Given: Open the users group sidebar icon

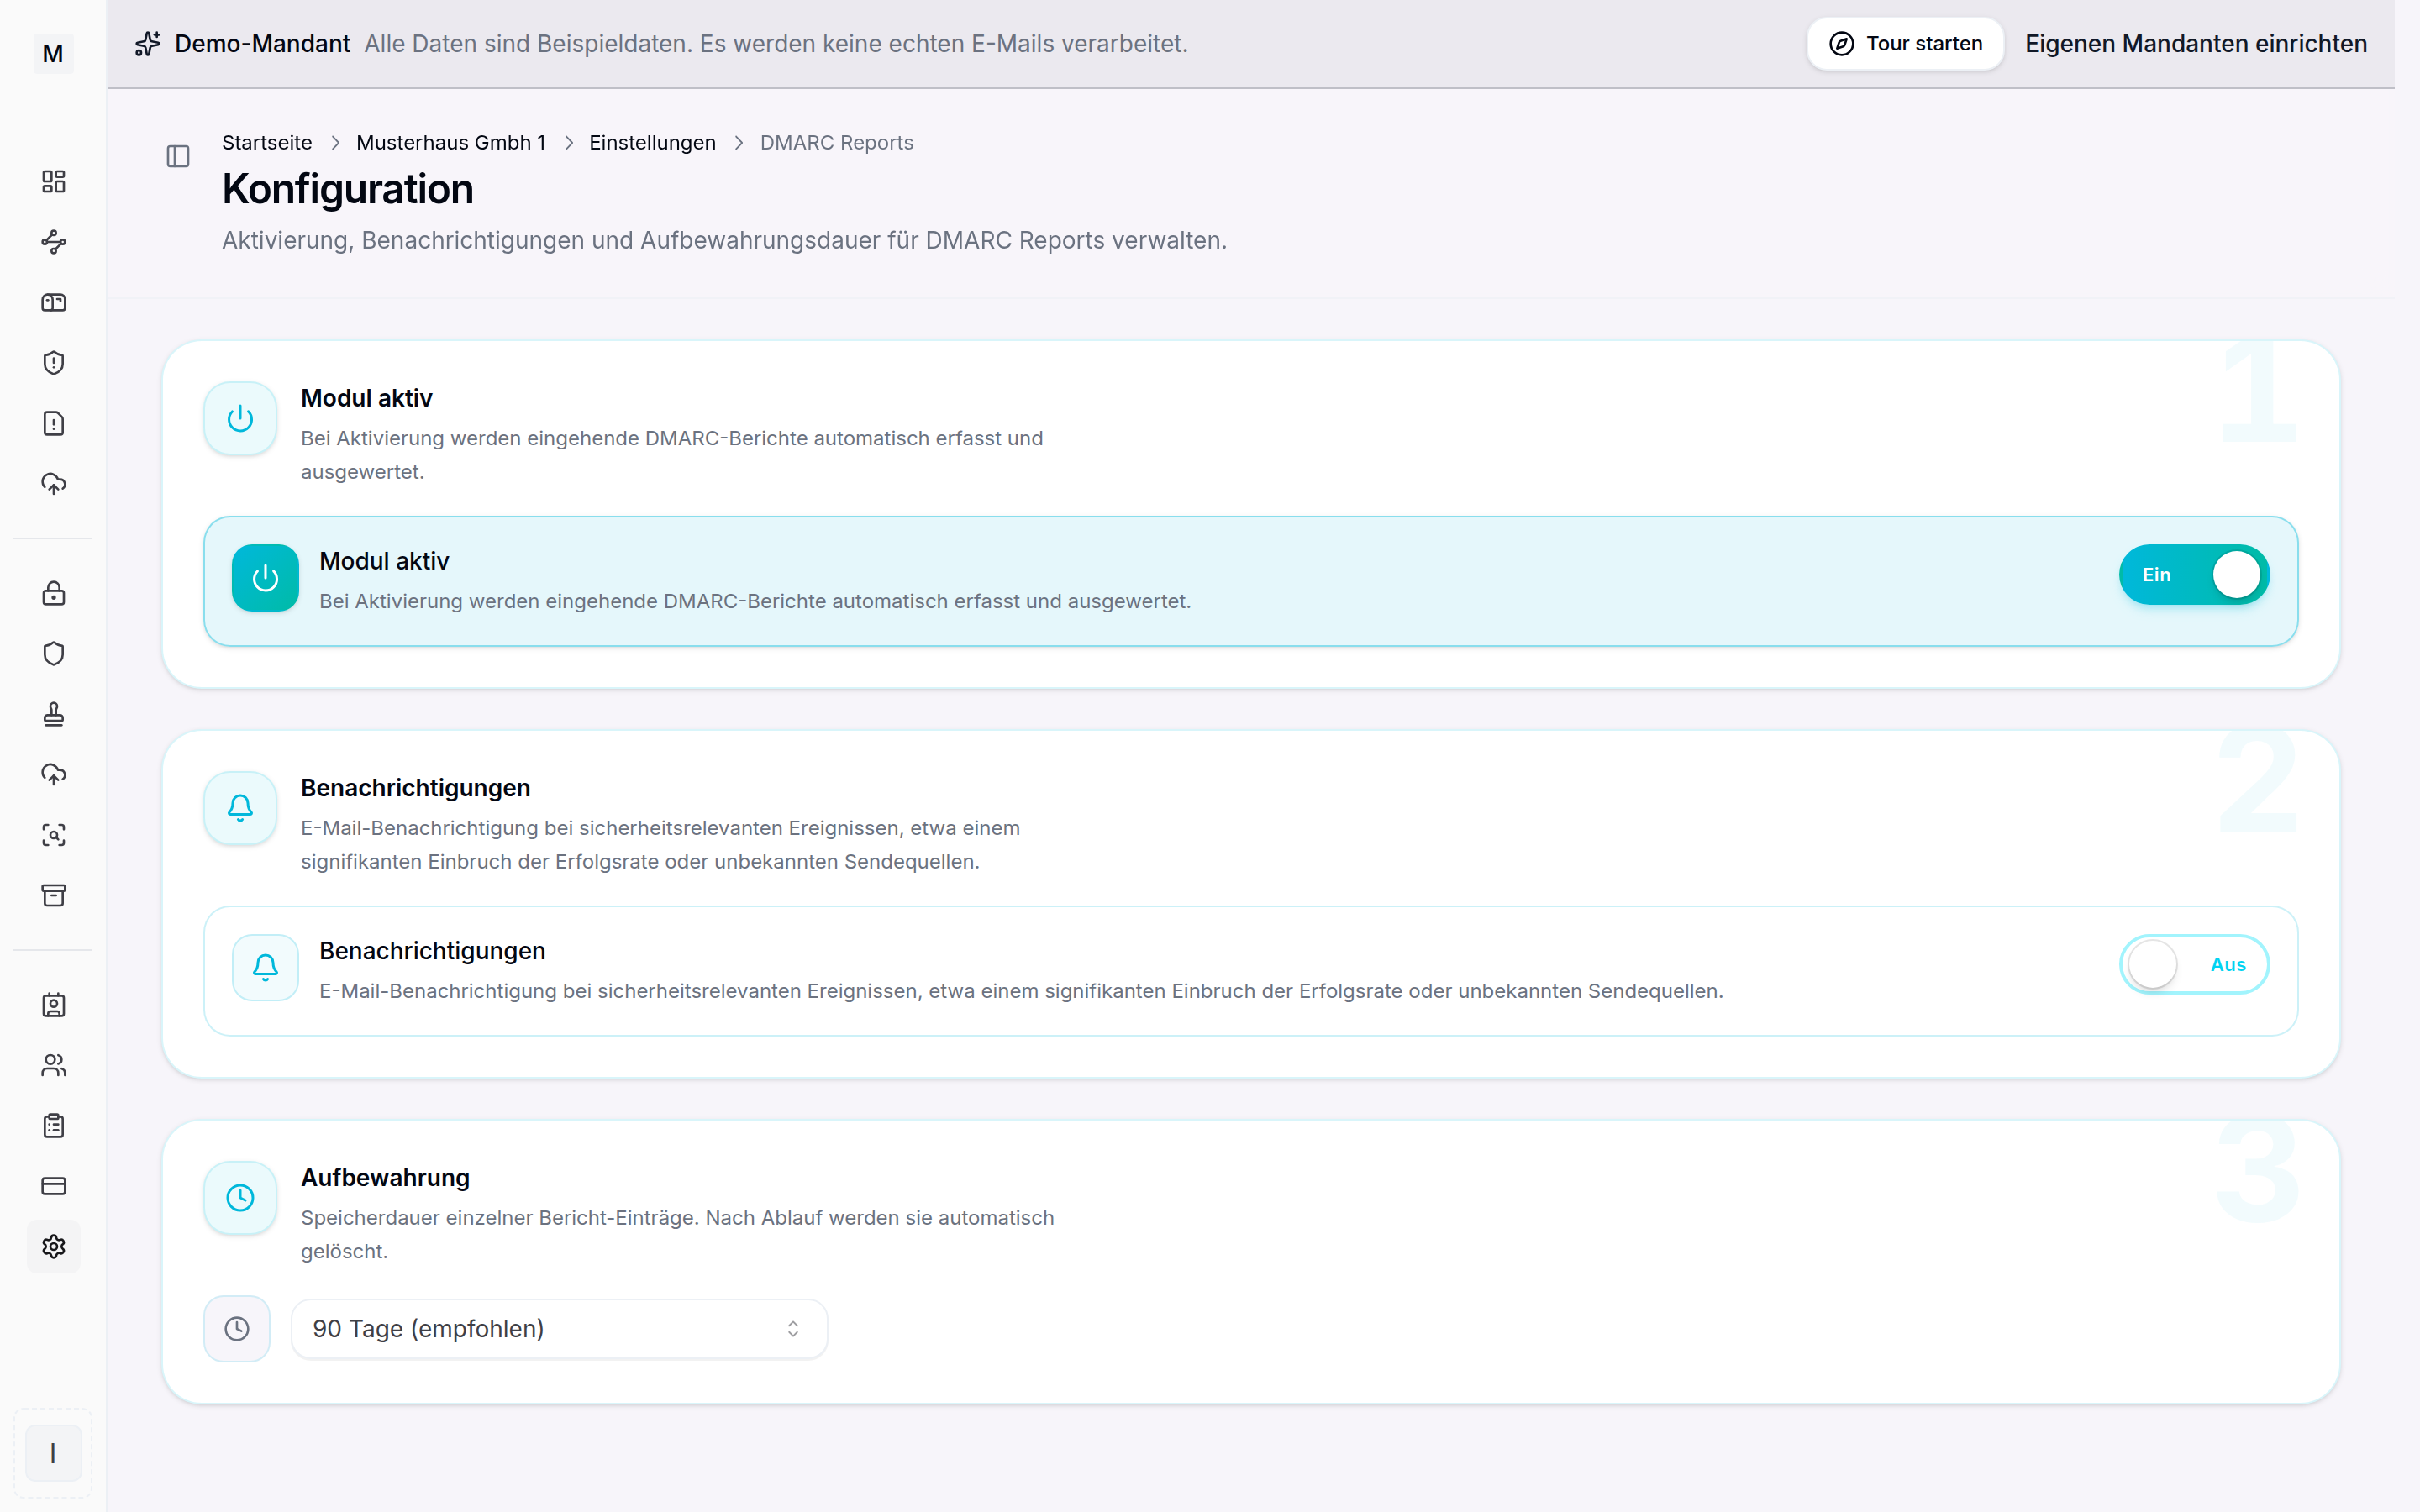Looking at the screenshot, I should (x=53, y=1065).
